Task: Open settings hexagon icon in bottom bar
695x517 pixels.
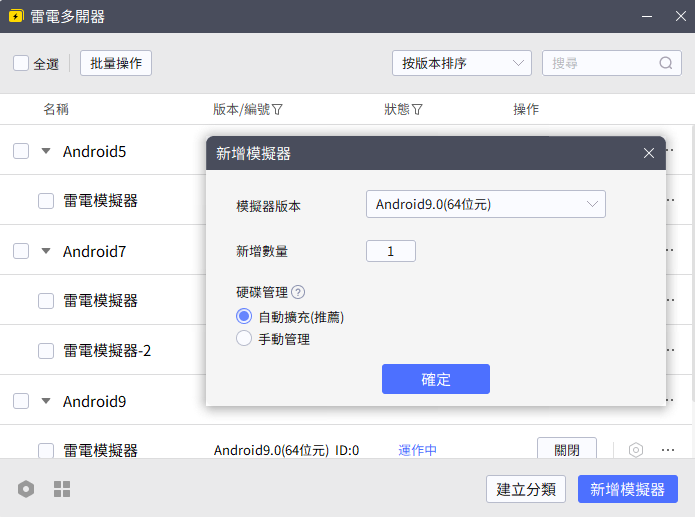Action: coord(26,489)
